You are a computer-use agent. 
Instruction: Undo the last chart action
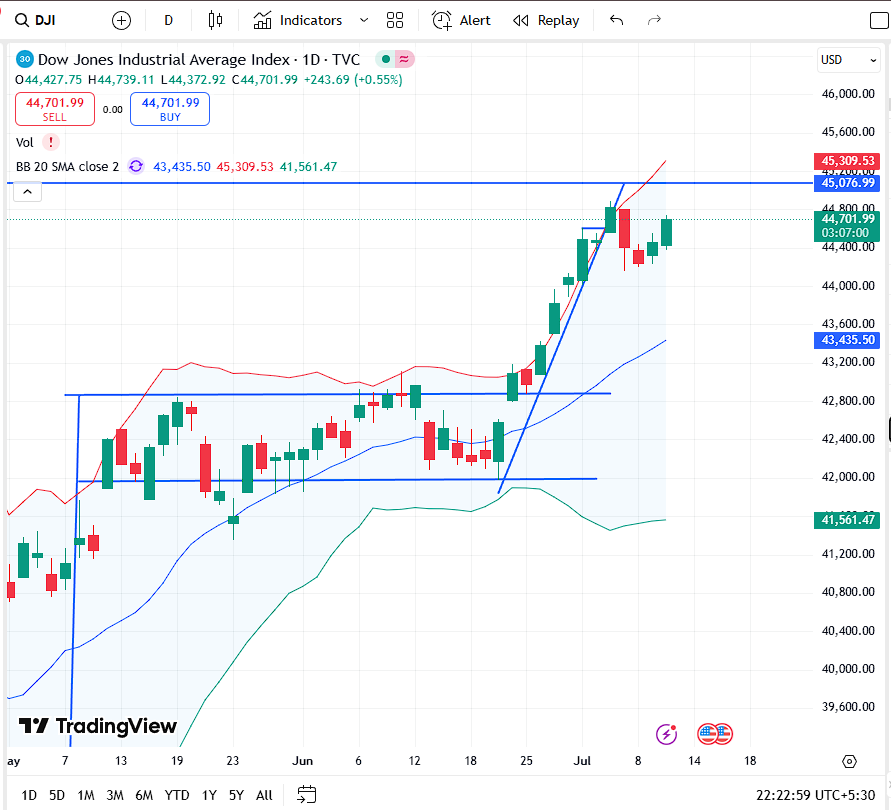pos(617,20)
